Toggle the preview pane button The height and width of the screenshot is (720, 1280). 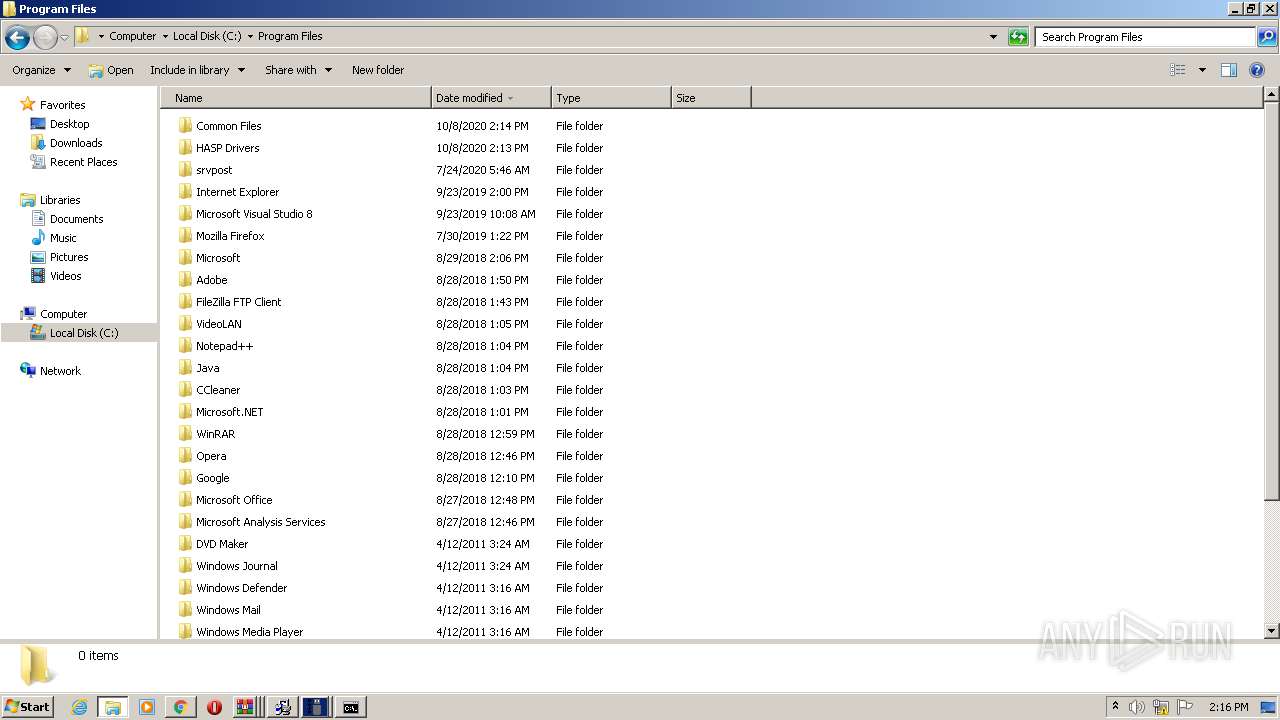pyautogui.click(x=1229, y=70)
